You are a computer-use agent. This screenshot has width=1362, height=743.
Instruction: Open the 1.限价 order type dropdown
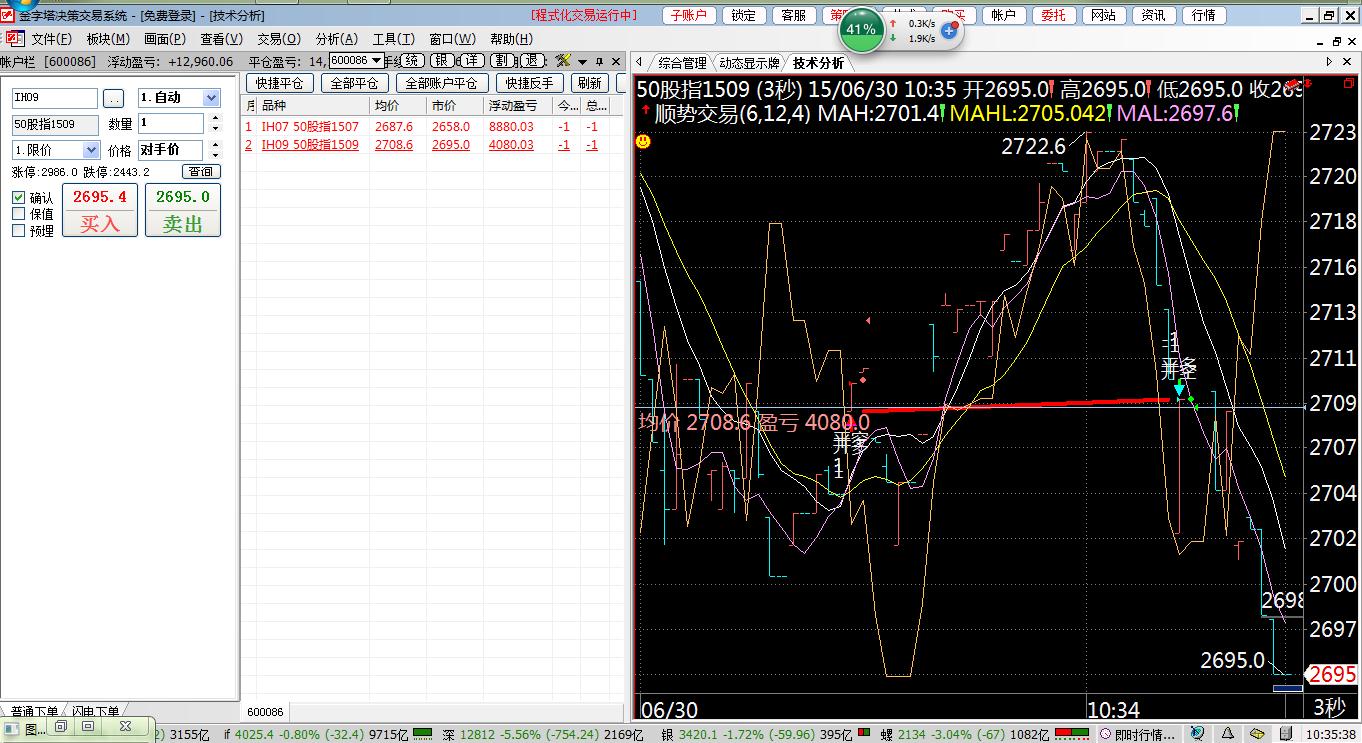[x=91, y=150]
